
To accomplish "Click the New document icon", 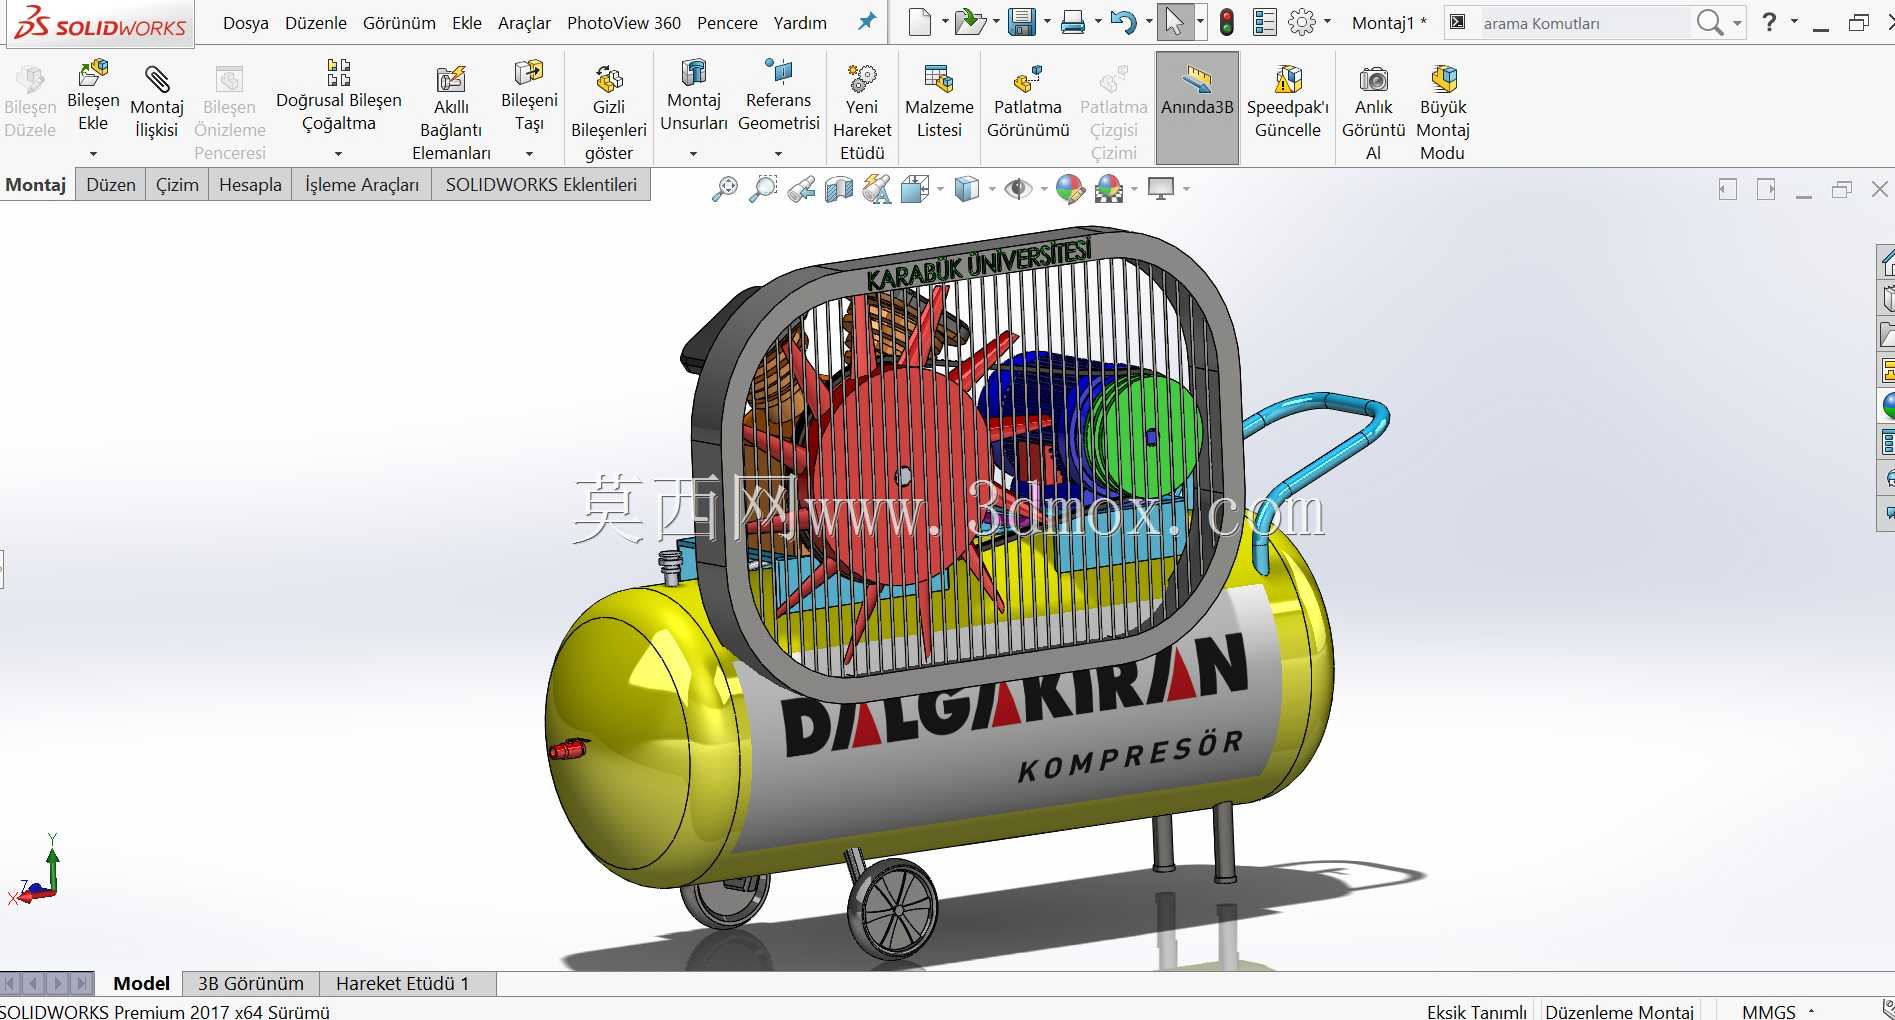I will (x=919, y=22).
